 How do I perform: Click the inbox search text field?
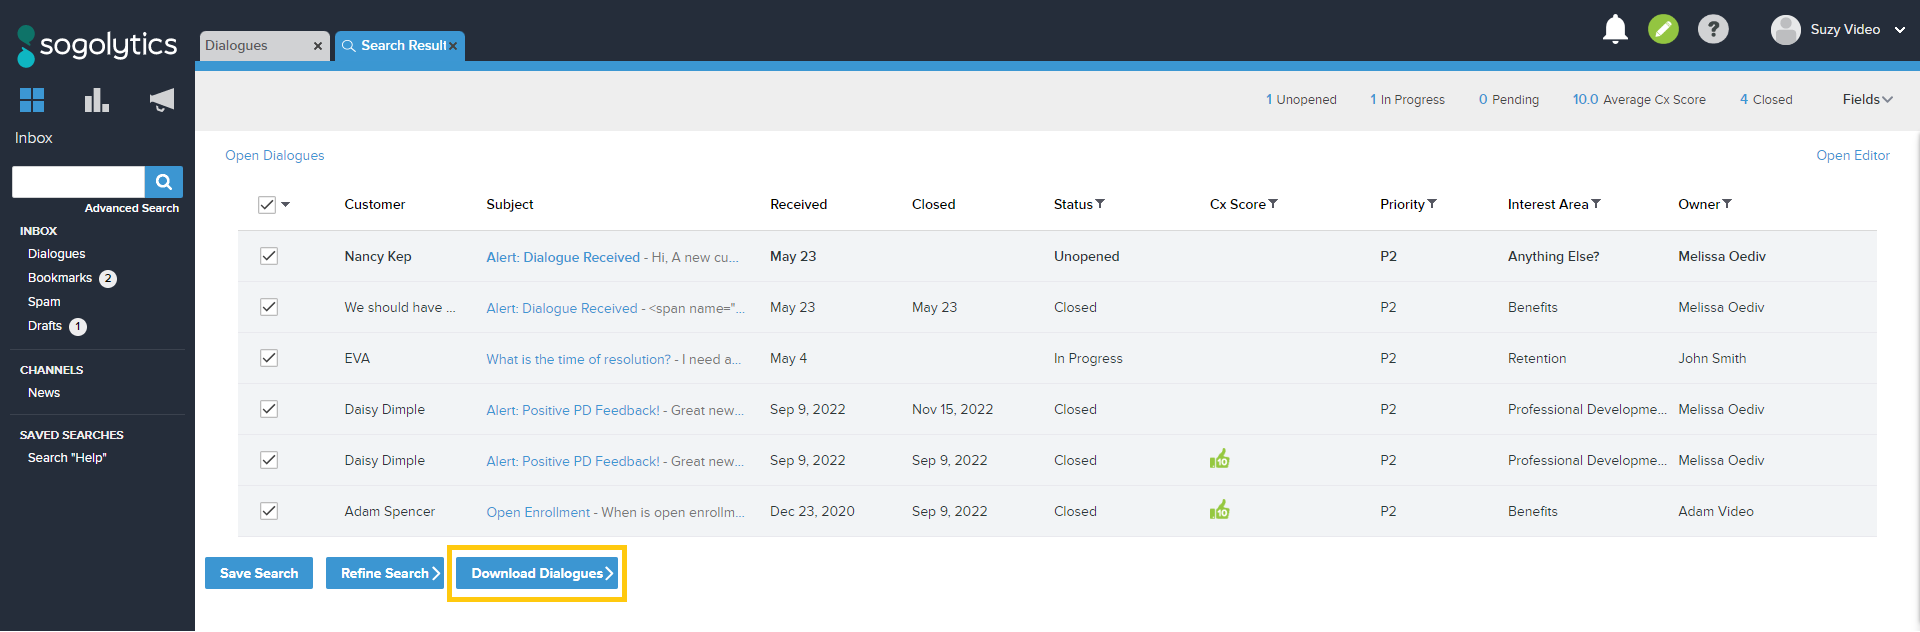click(x=78, y=182)
